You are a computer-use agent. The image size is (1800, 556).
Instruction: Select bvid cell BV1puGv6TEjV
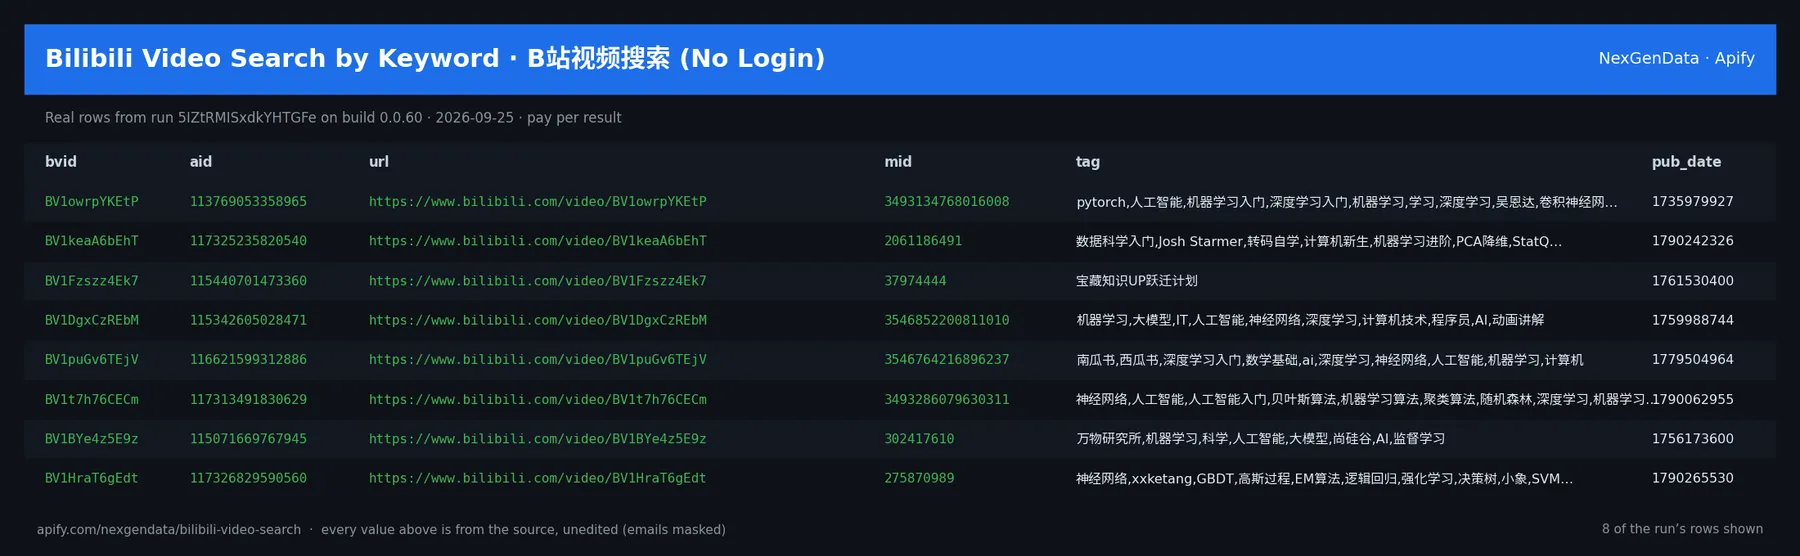(92, 359)
